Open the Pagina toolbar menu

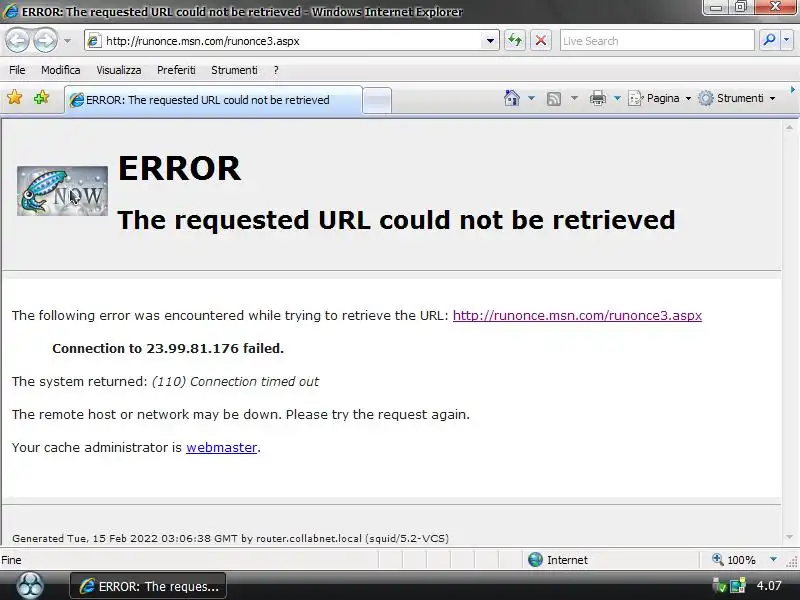(x=660, y=98)
